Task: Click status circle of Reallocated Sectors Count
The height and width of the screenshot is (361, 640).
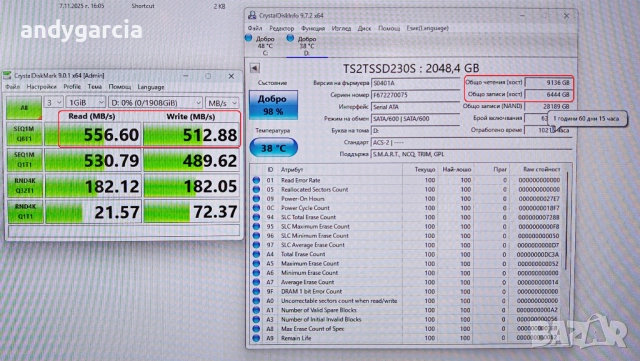Action: tap(256, 189)
